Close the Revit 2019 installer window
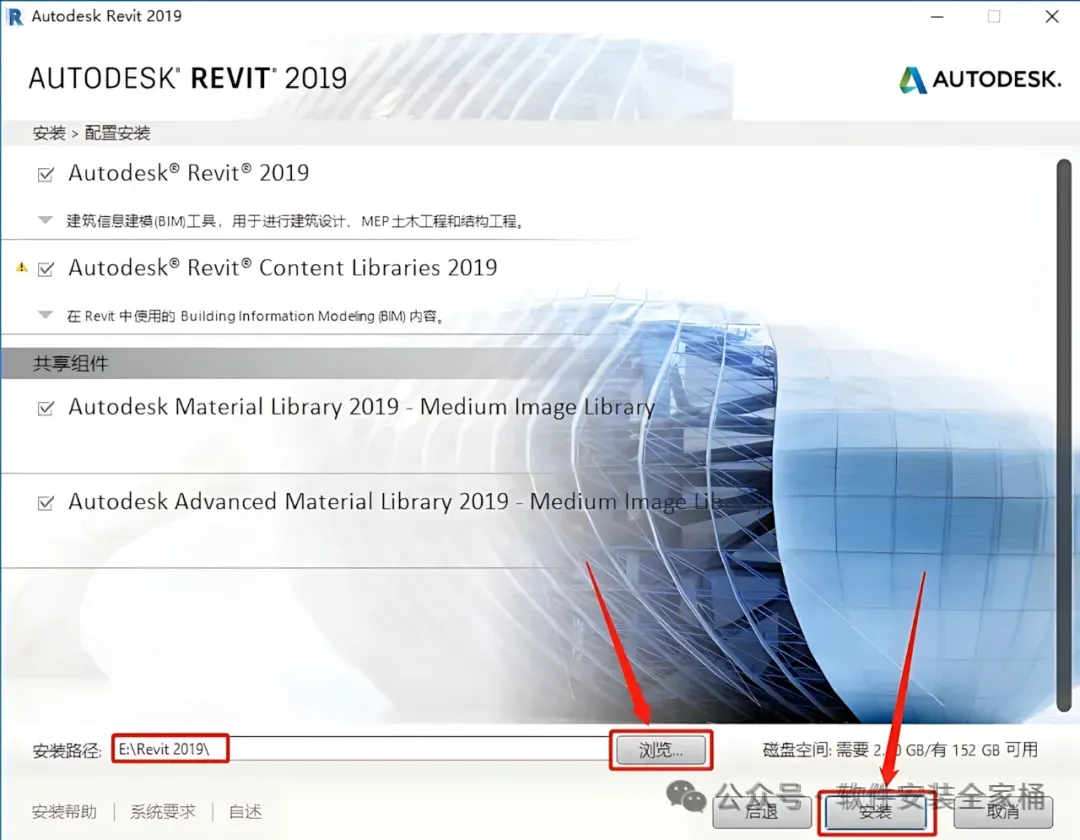 pos(1052,17)
